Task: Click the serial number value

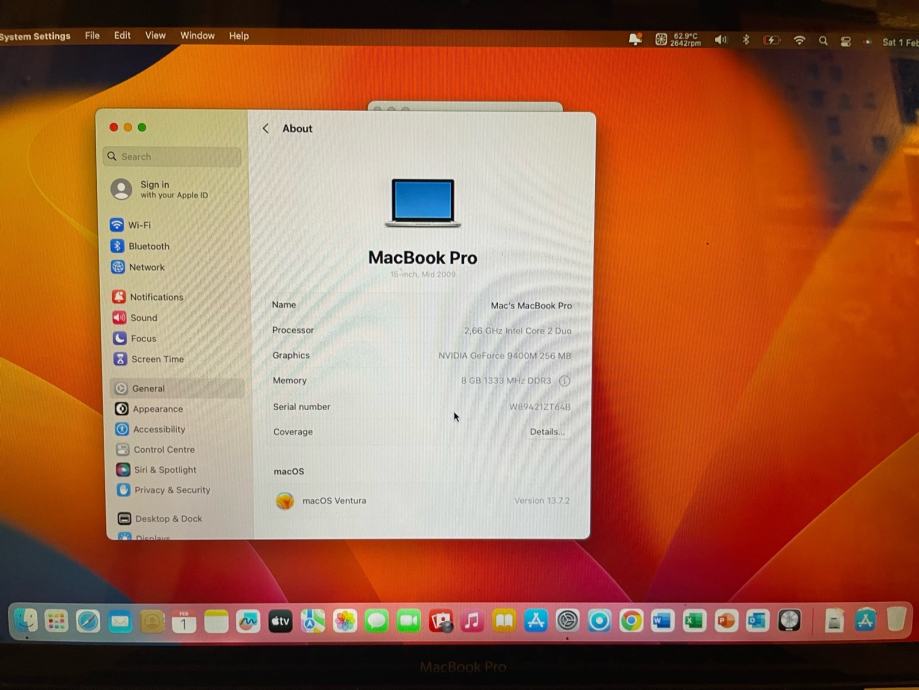Action: (539, 407)
